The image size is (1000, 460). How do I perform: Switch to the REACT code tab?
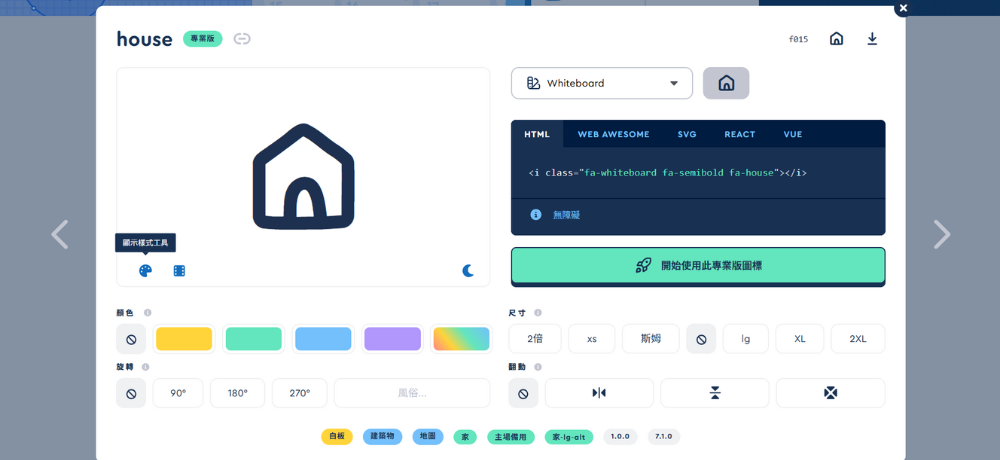[x=739, y=134]
